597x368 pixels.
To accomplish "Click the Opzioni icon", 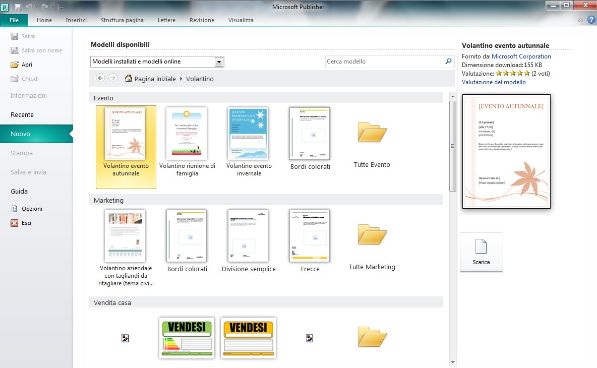I will click(x=14, y=209).
